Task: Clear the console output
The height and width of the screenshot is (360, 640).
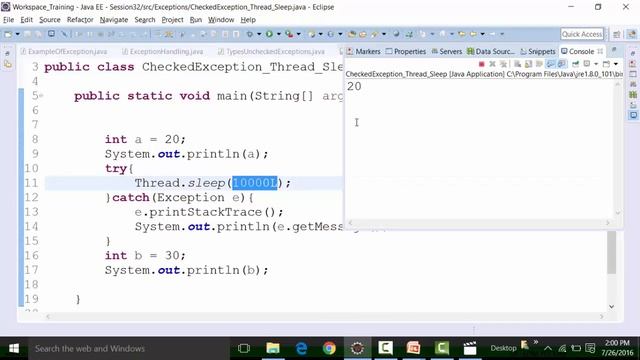Action: point(517,64)
